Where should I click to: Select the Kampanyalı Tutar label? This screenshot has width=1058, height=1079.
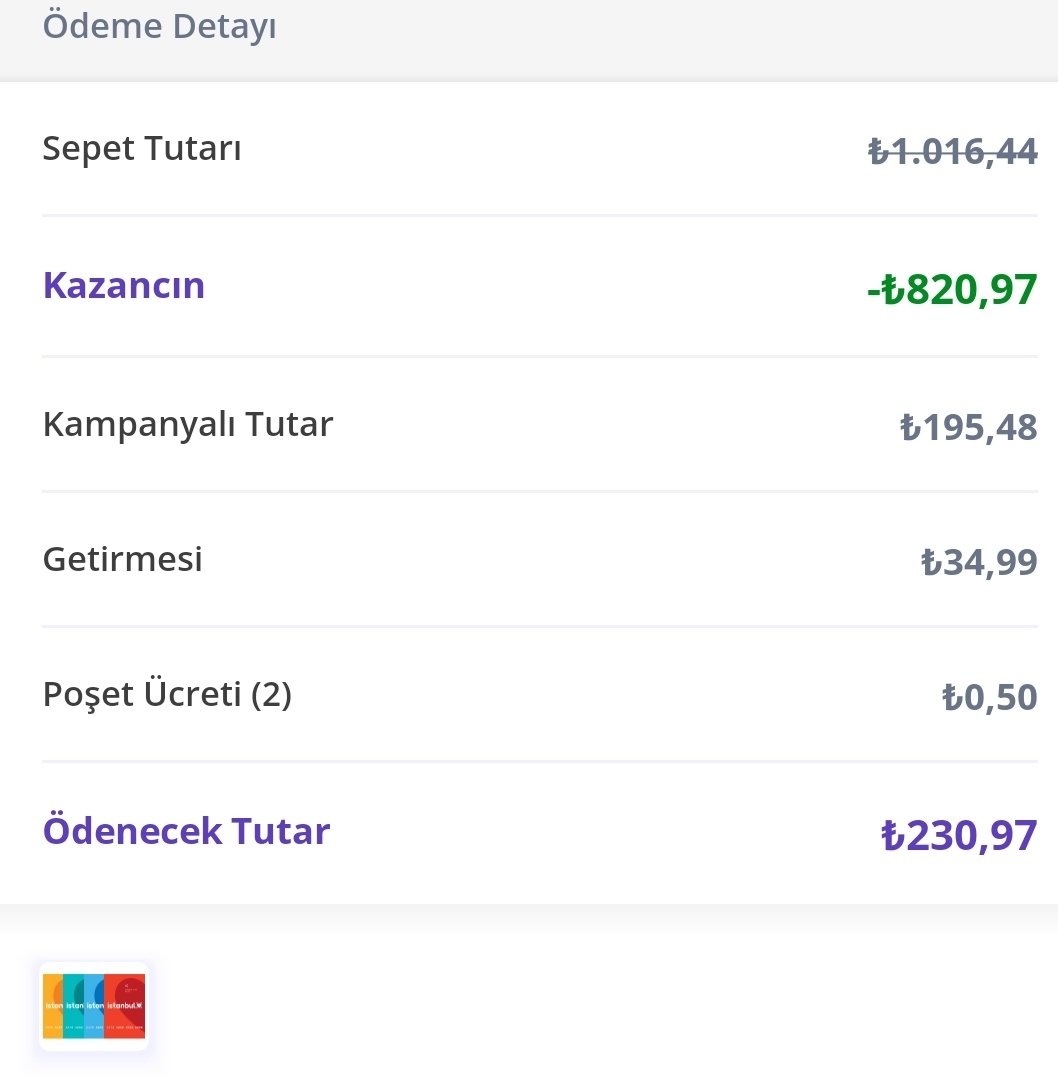click(188, 424)
